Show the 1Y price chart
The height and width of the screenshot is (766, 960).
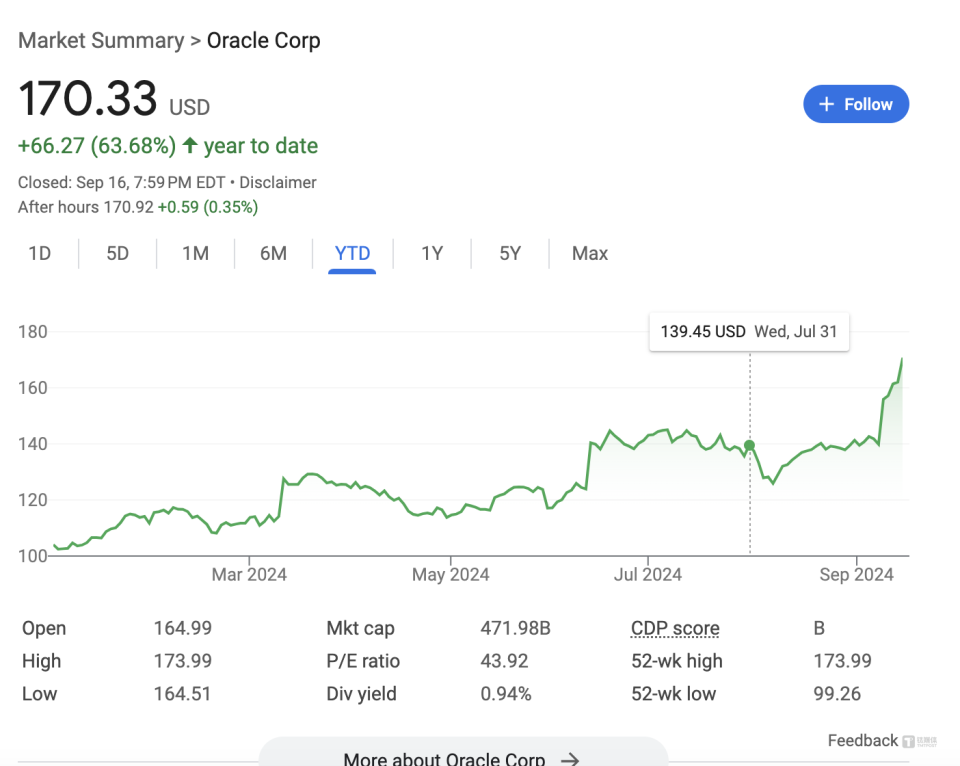(x=431, y=253)
